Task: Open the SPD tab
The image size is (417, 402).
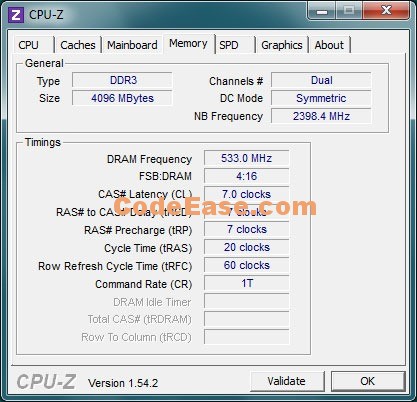Action: pos(235,45)
